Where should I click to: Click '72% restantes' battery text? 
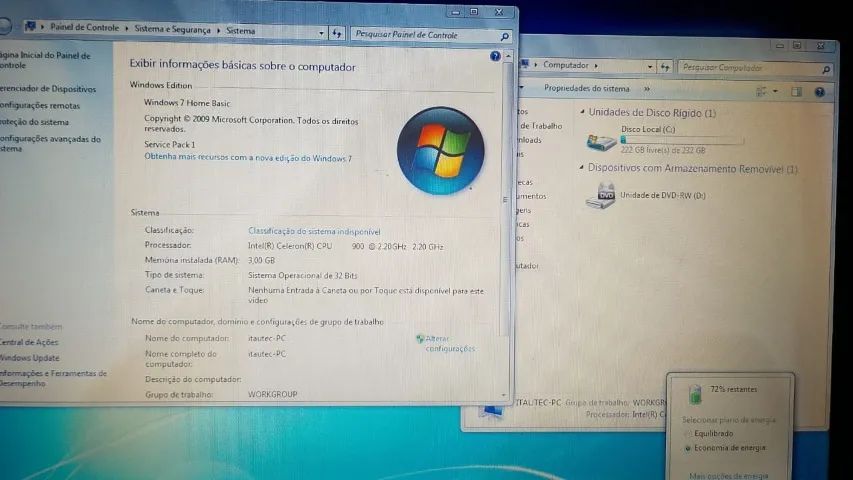pos(733,389)
